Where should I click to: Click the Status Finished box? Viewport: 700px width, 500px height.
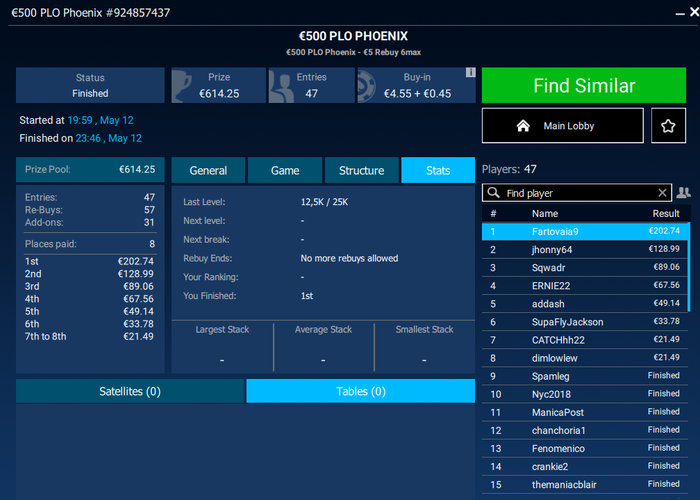click(x=90, y=85)
